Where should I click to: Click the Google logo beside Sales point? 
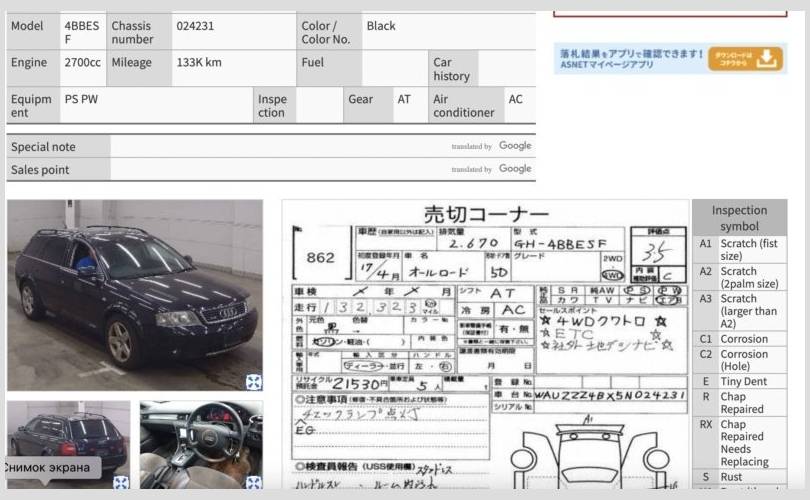click(x=515, y=169)
